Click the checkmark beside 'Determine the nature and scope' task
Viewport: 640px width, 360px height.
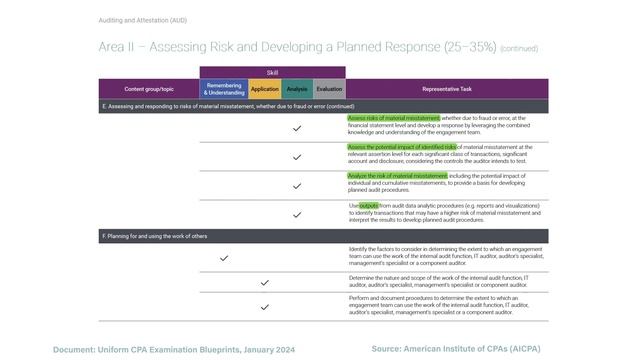click(264, 282)
